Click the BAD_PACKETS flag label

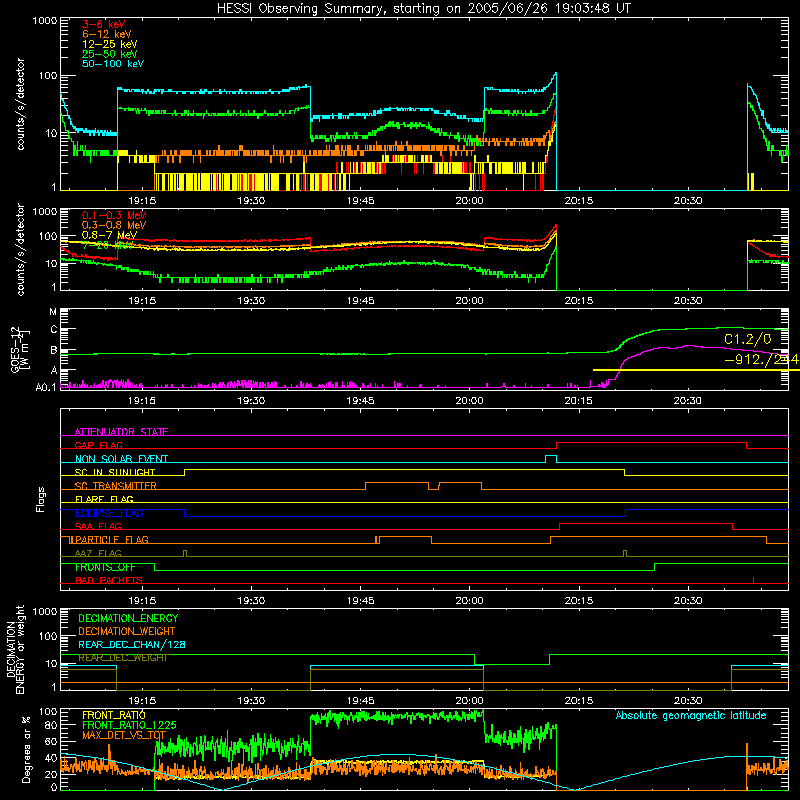point(108,580)
